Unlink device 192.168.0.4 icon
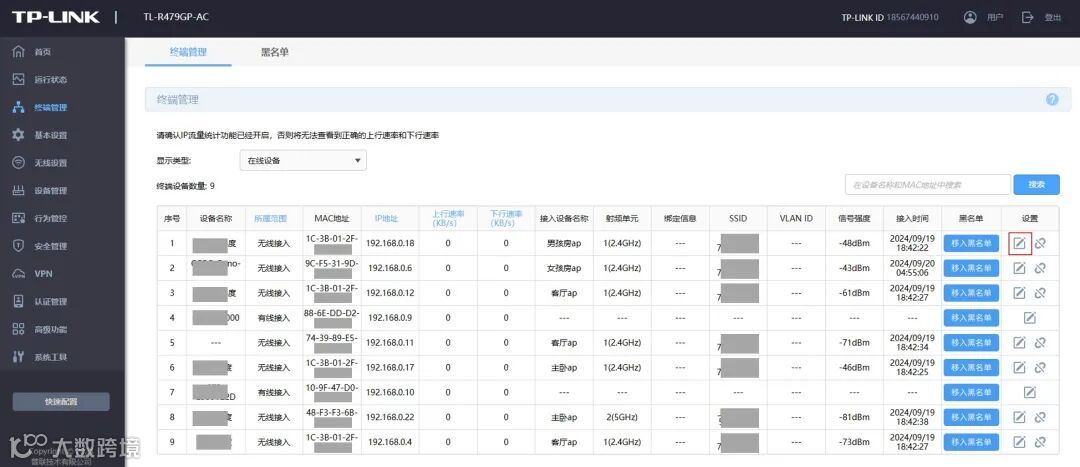The width and height of the screenshot is (1080, 467). pyautogui.click(x=1040, y=442)
